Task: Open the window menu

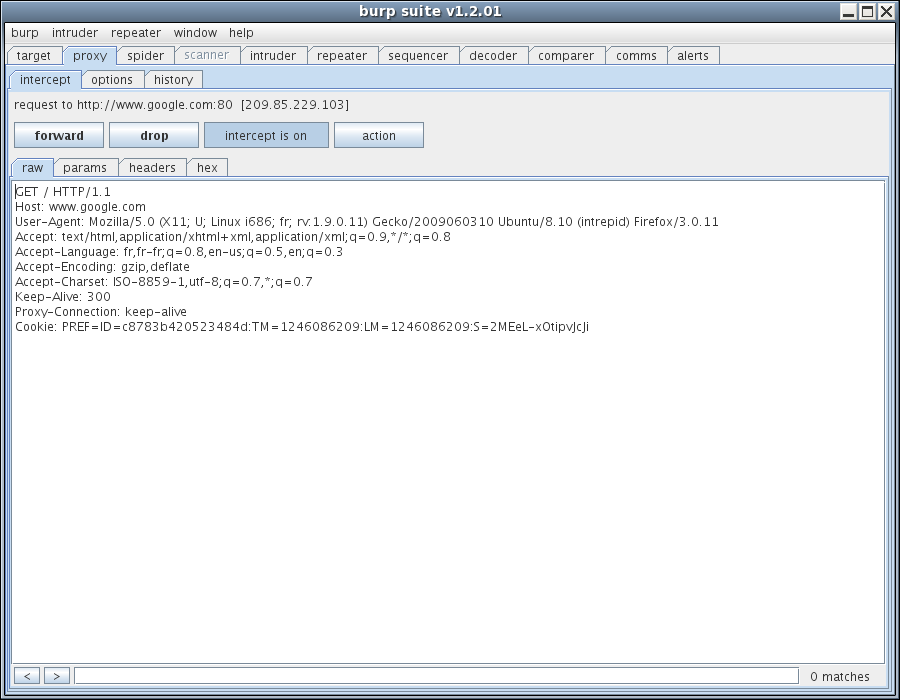Action: point(195,33)
